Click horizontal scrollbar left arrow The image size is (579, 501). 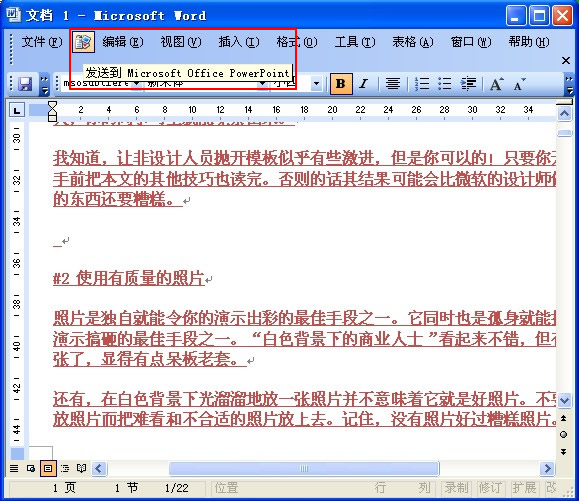click(x=99, y=469)
